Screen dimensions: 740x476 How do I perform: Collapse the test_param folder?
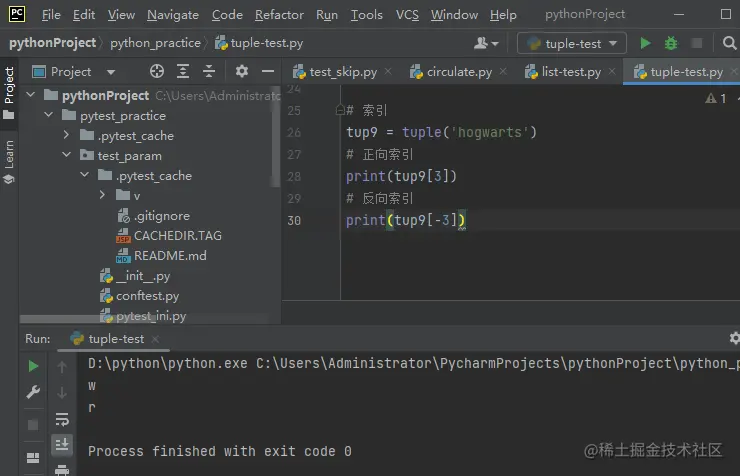click(67, 155)
